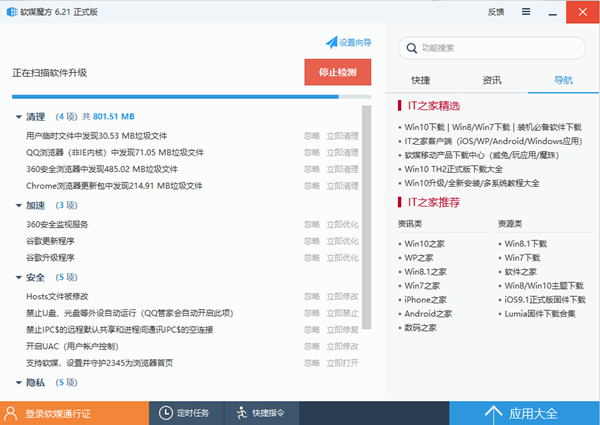Open Win10之家 link
This screenshot has width=600, height=425.
pos(424,244)
